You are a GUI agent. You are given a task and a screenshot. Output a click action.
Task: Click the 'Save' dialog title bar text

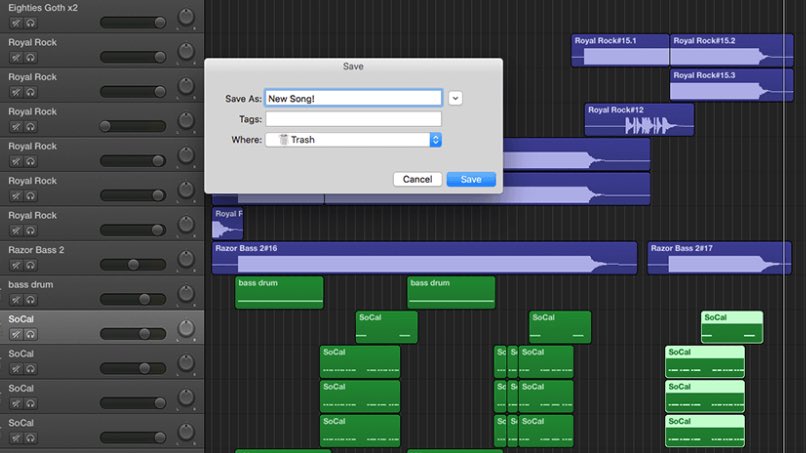click(x=353, y=66)
